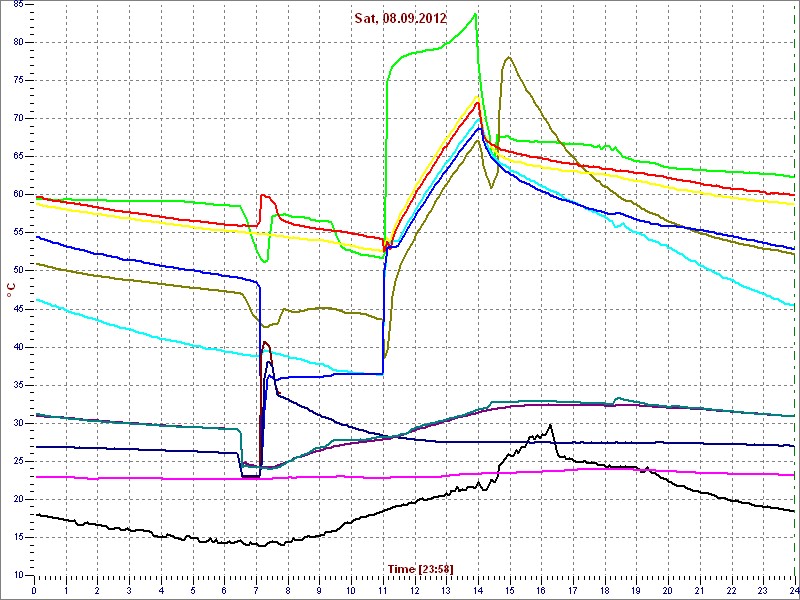The image size is (800, 600).
Task: Click hour "0" on the time axis
Action: [x=34, y=590]
